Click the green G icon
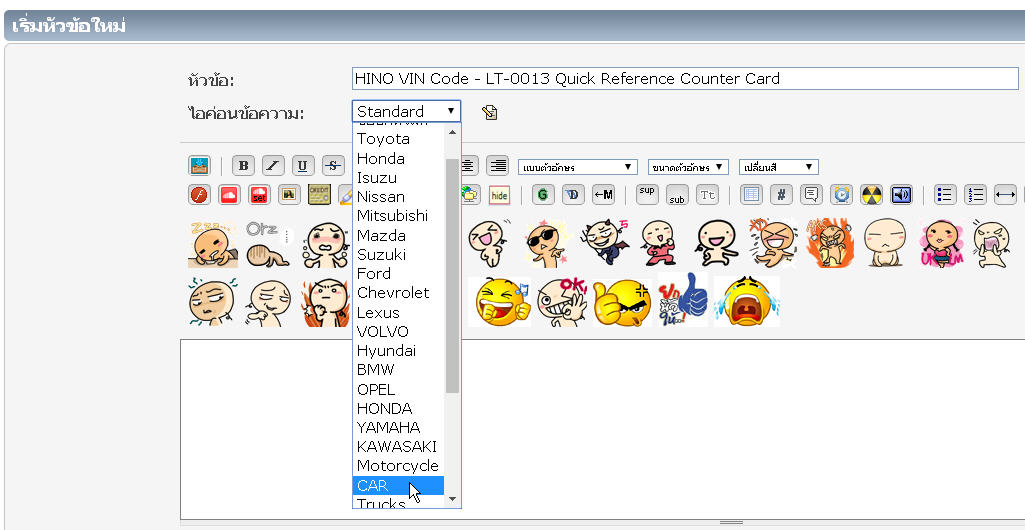This screenshot has width=1025, height=530. (x=543, y=195)
